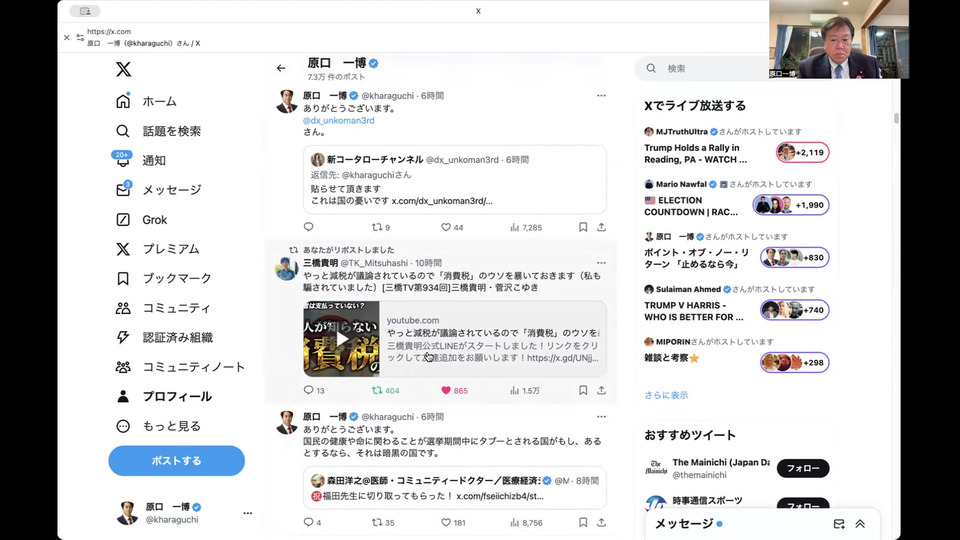Image resolution: width=960 pixels, height=540 pixels.
Task: Expand the メッセージ drawer
Action: coord(860,523)
